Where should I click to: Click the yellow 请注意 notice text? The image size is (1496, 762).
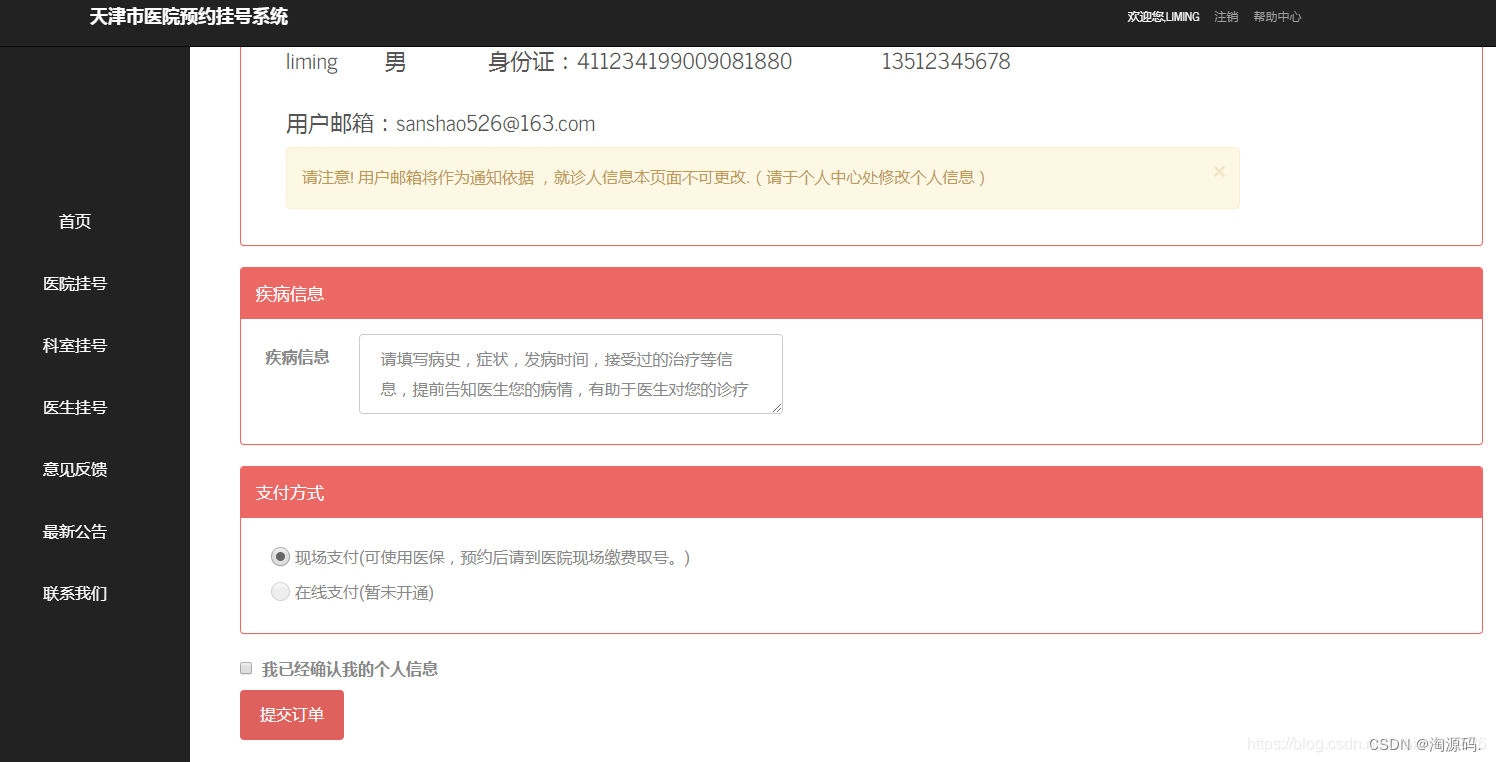click(644, 178)
